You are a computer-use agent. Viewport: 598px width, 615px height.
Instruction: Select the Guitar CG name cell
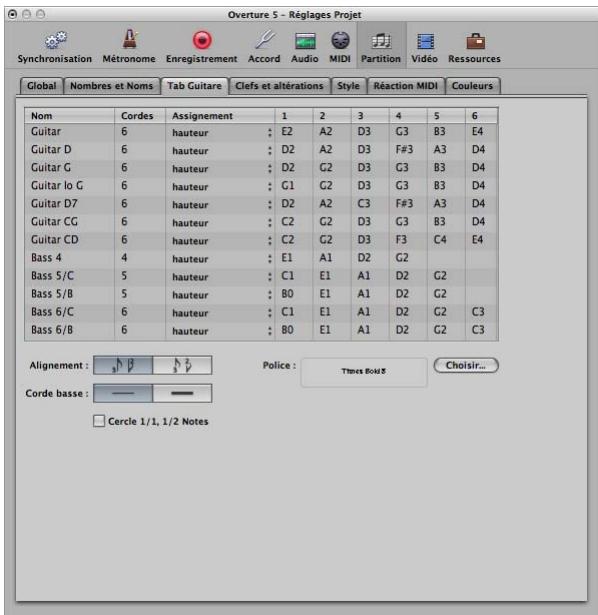55,222
